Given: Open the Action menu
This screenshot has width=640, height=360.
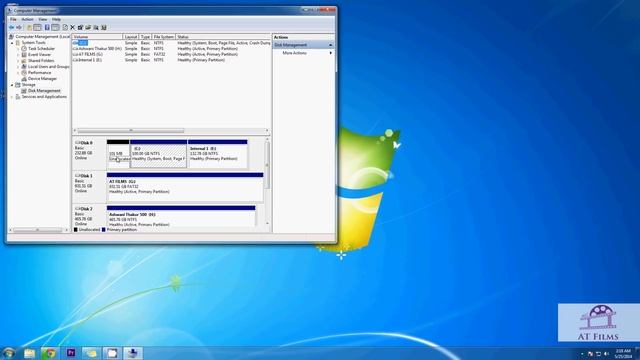Looking at the screenshot, I should (x=27, y=19).
